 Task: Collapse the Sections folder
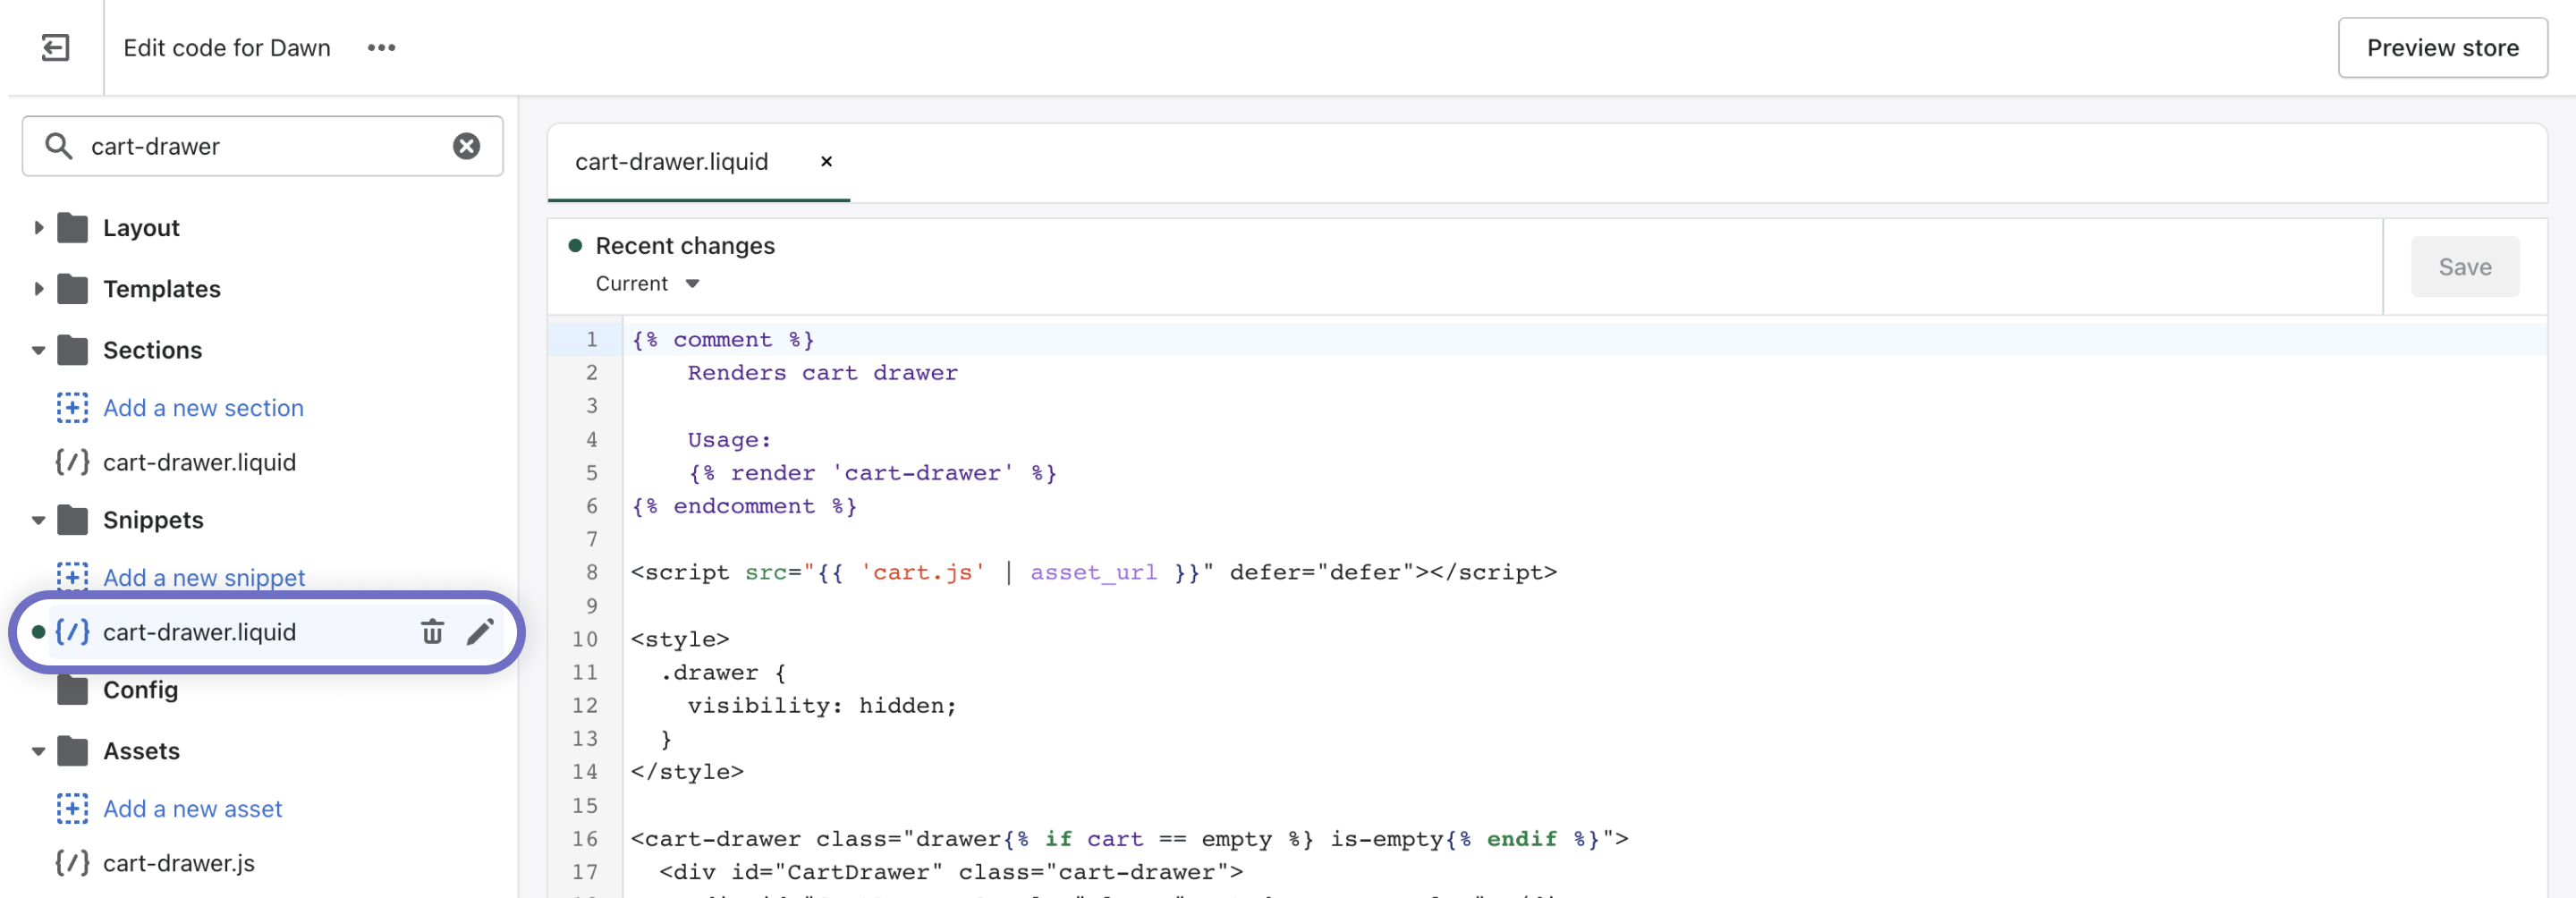pyautogui.click(x=39, y=350)
